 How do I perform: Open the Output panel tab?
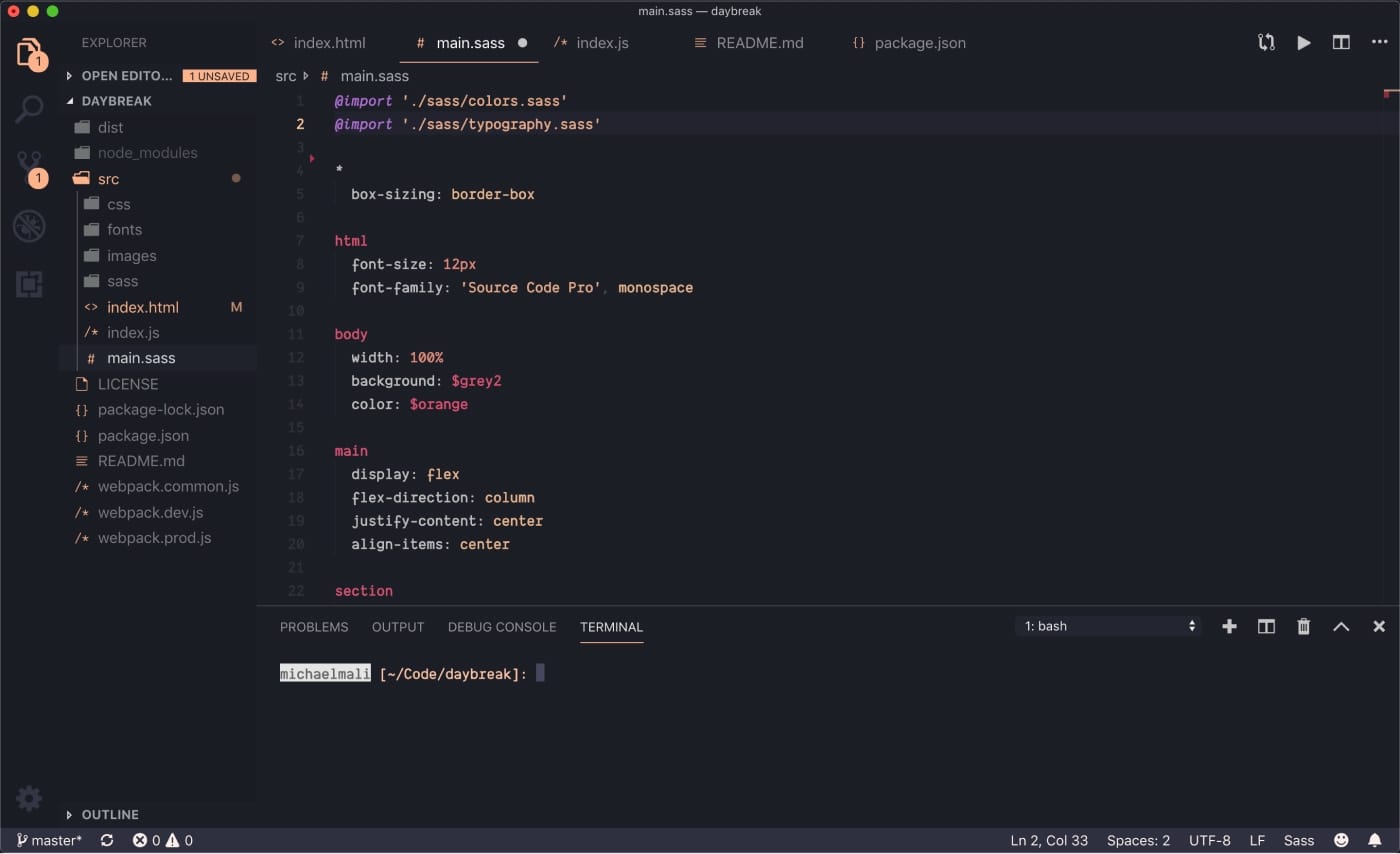pyautogui.click(x=398, y=627)
